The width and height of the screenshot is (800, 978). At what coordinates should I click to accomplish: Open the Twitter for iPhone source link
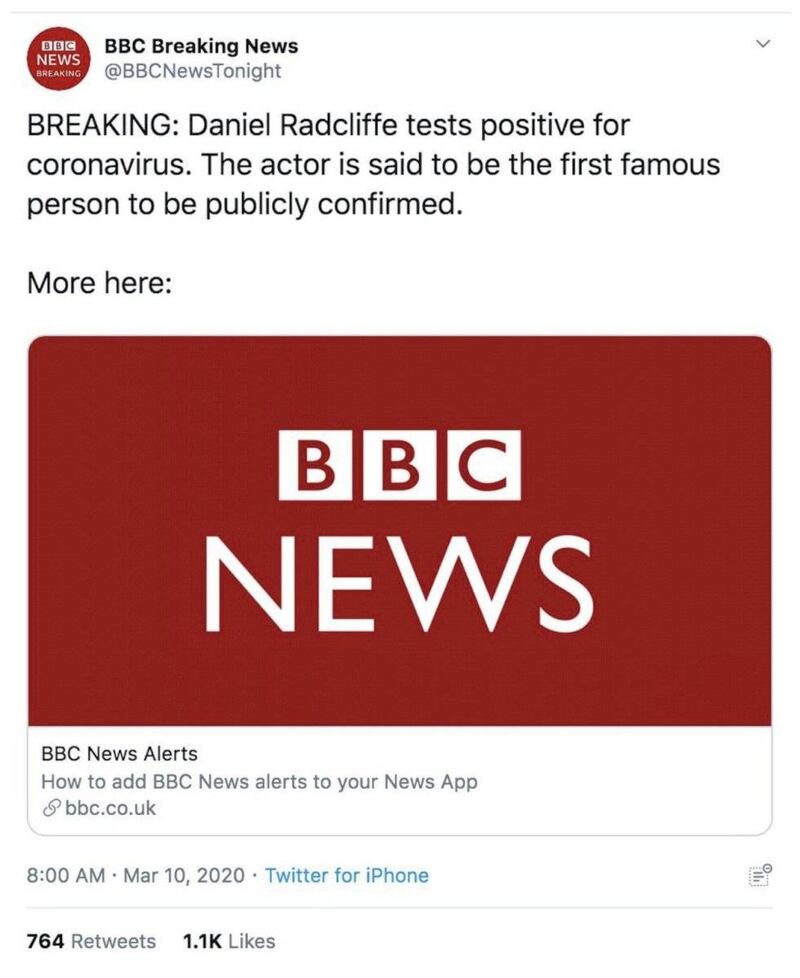click(346, 876)
